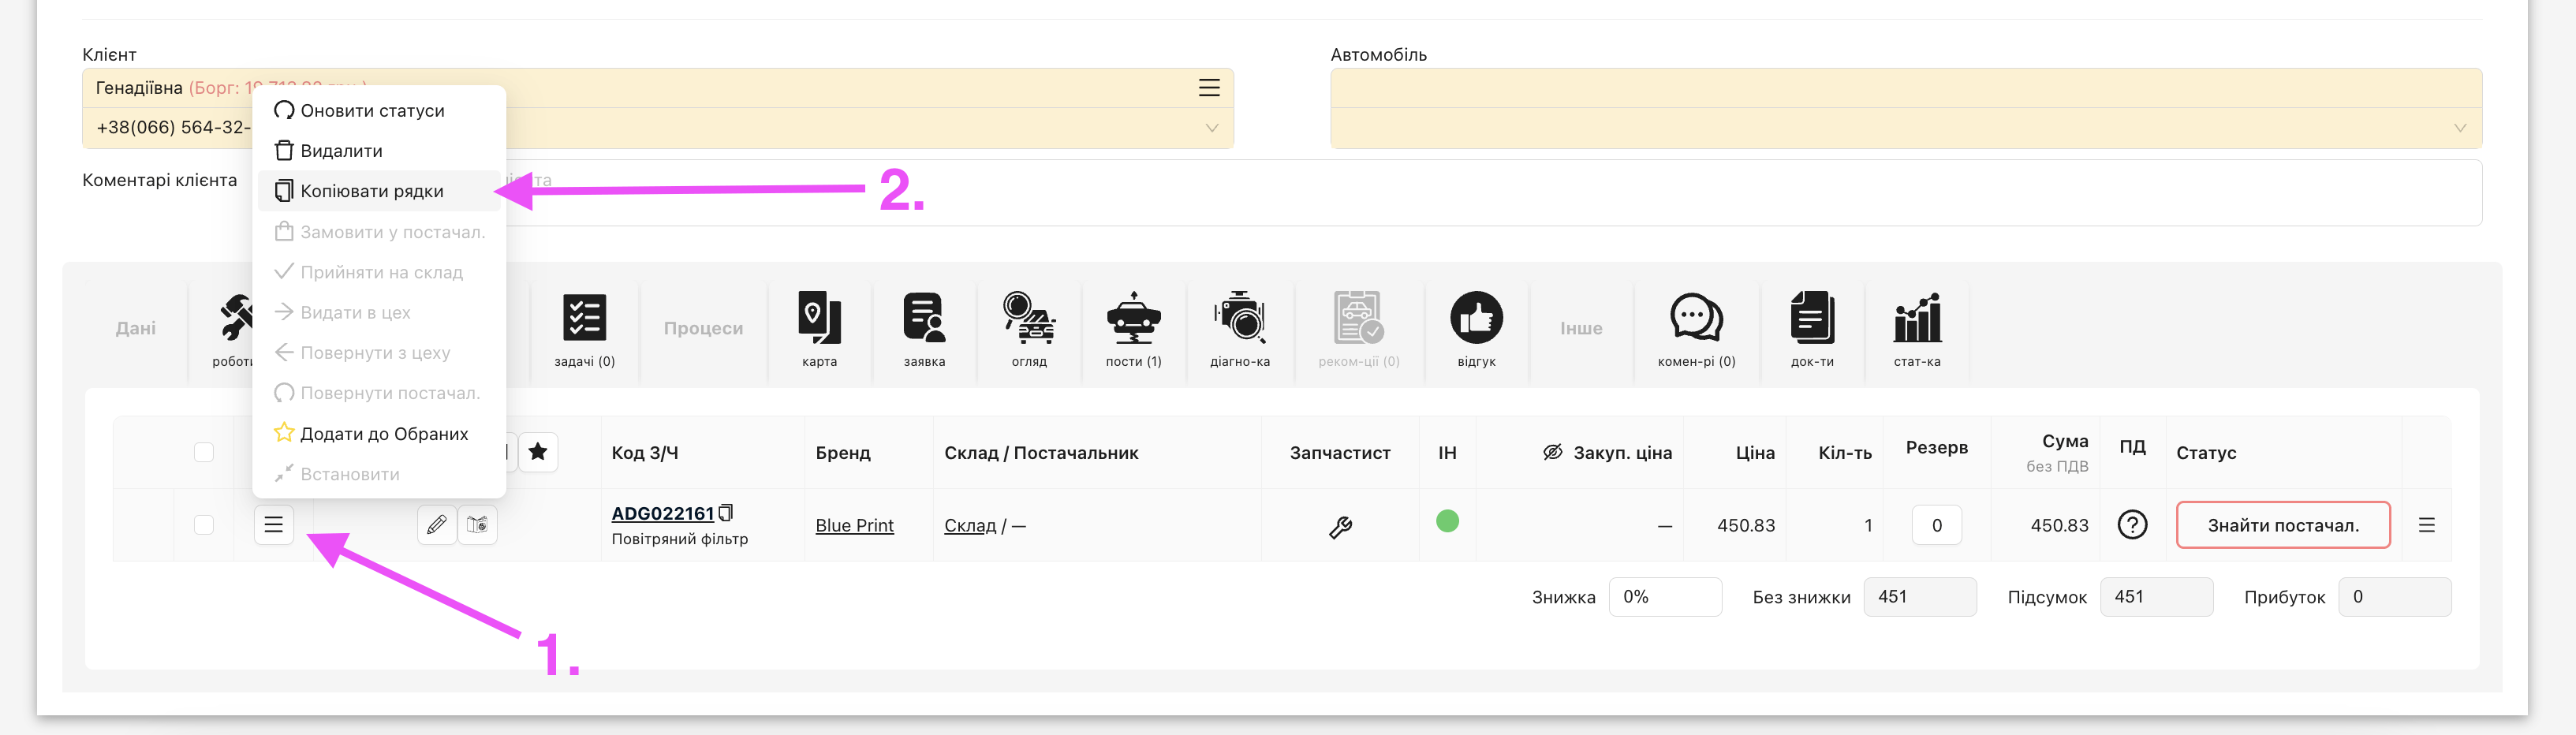Open the карта (map) icon

click(x=819, y=319)
